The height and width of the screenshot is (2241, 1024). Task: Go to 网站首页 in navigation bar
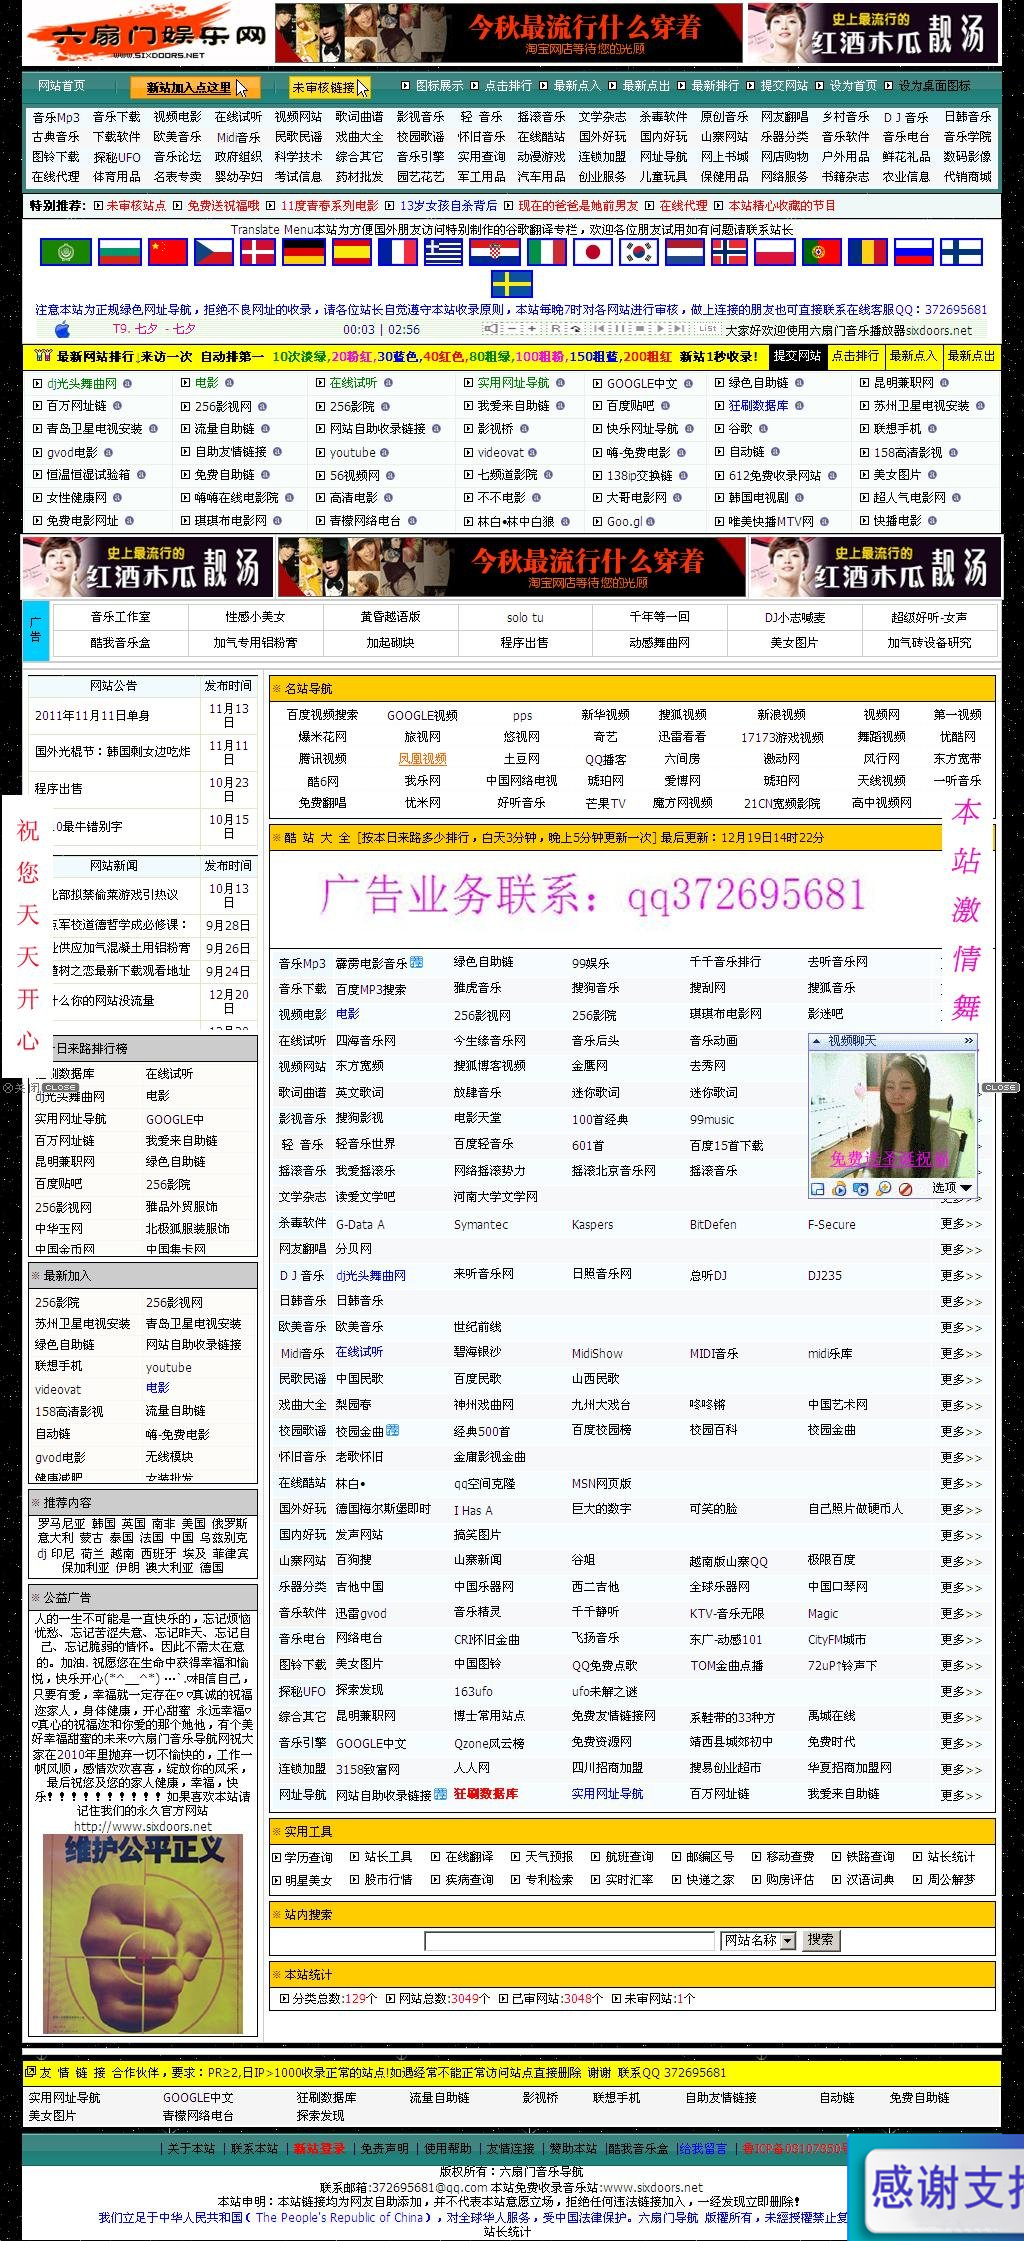pos(62,86)
